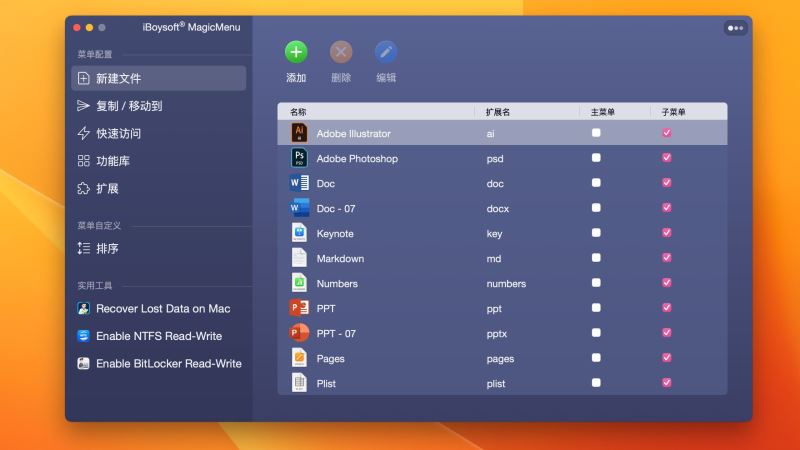Click the paper plane icon beside 复制 / 移动到
The width and height of the screenshot is (800, 450).
(83, 106)
